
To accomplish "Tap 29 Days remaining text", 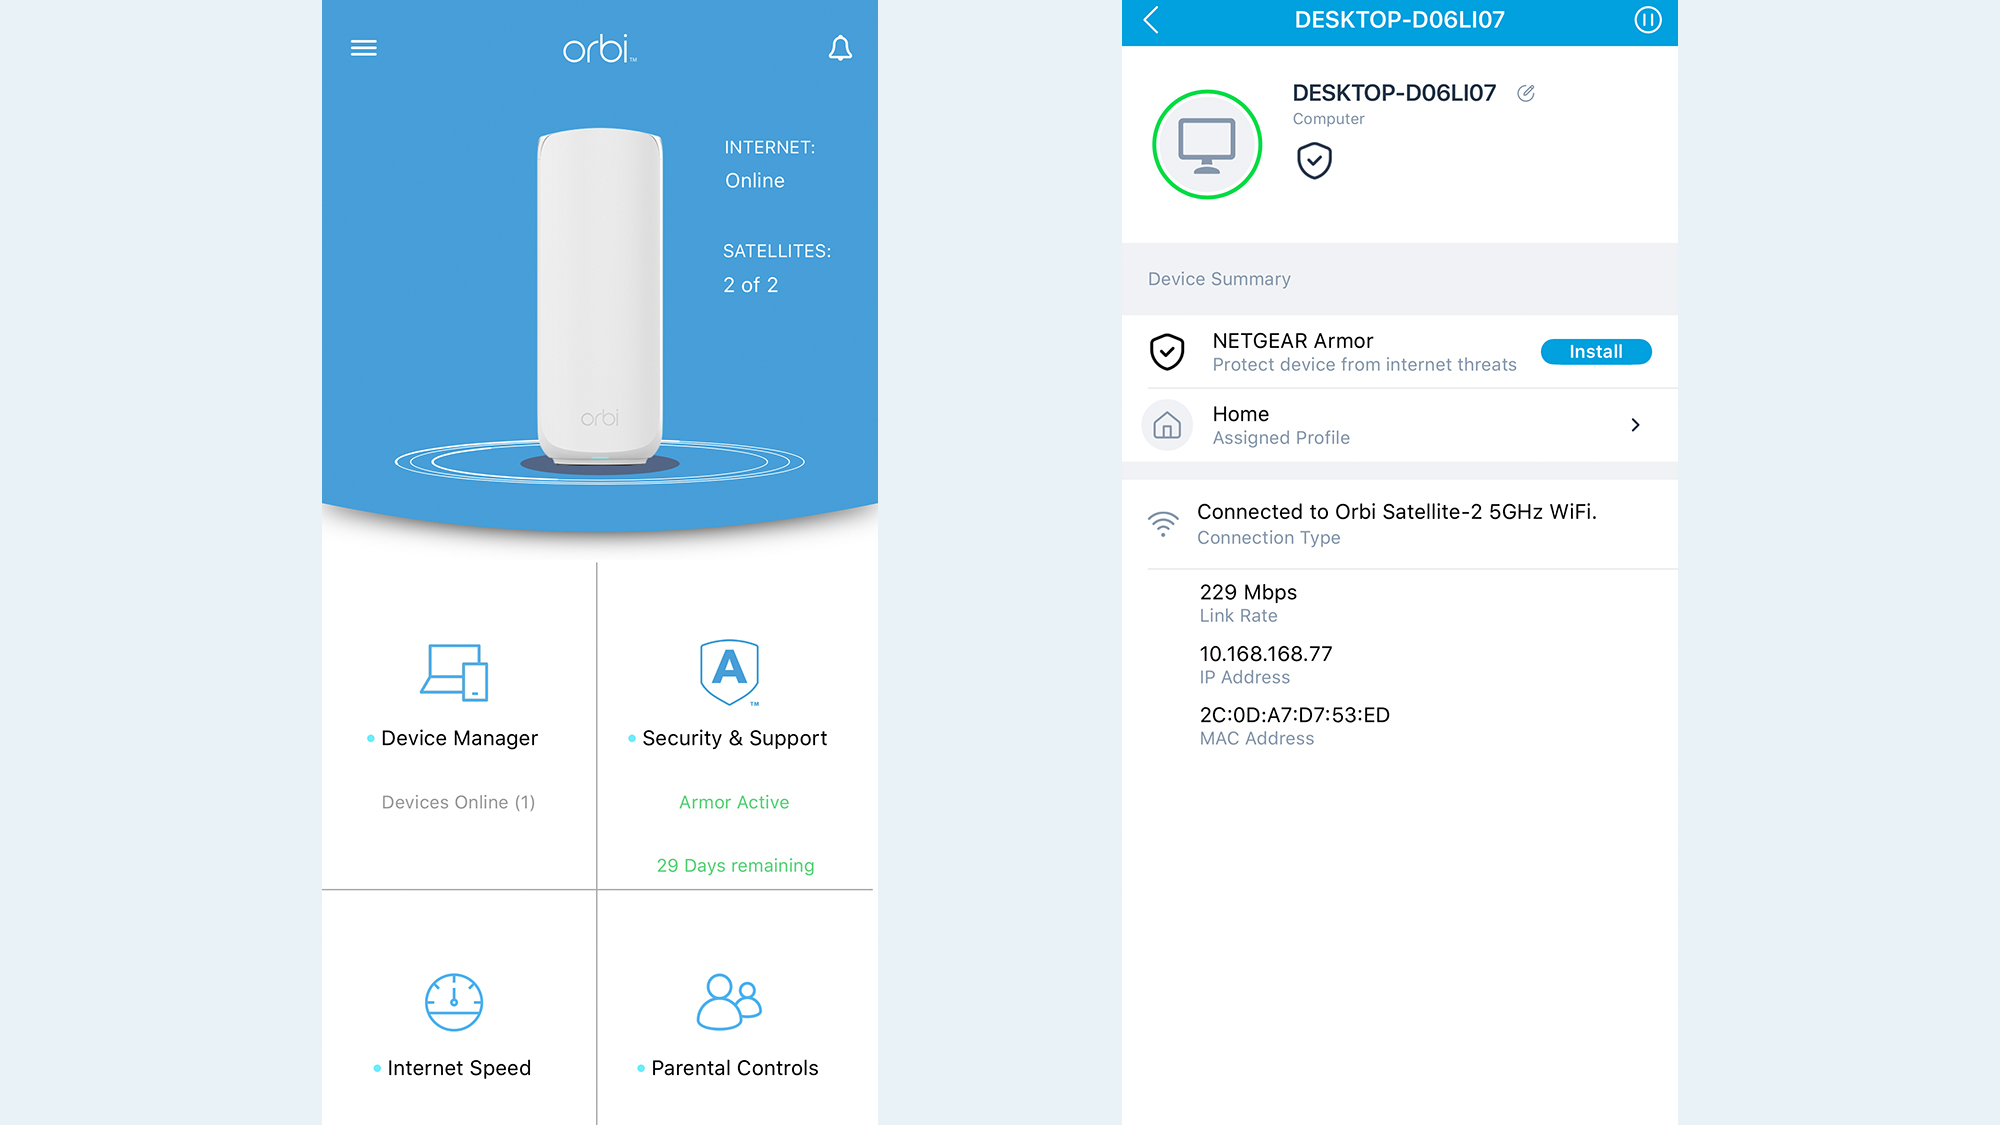I will tap(735, 866).
